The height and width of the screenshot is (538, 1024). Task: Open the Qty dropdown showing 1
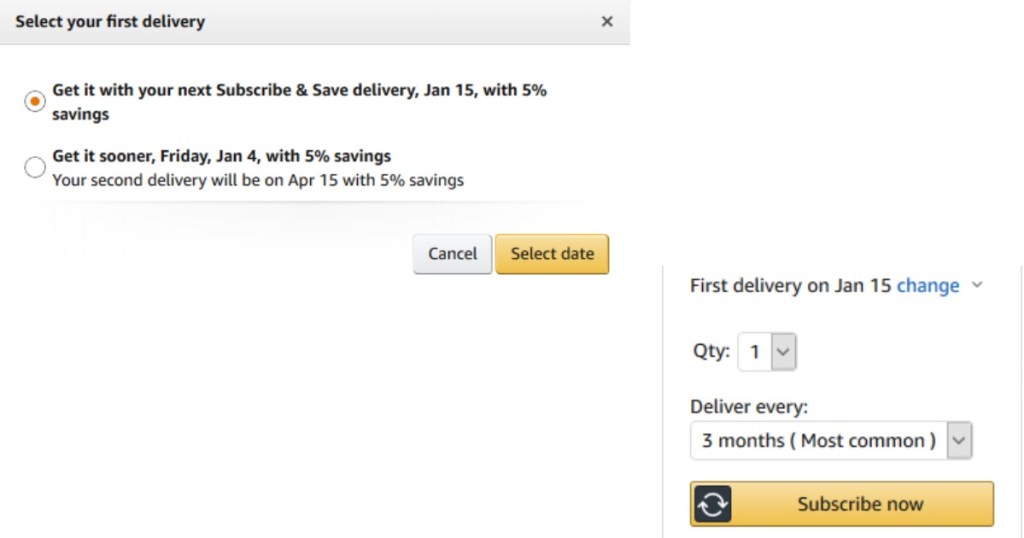click(756, 352)
